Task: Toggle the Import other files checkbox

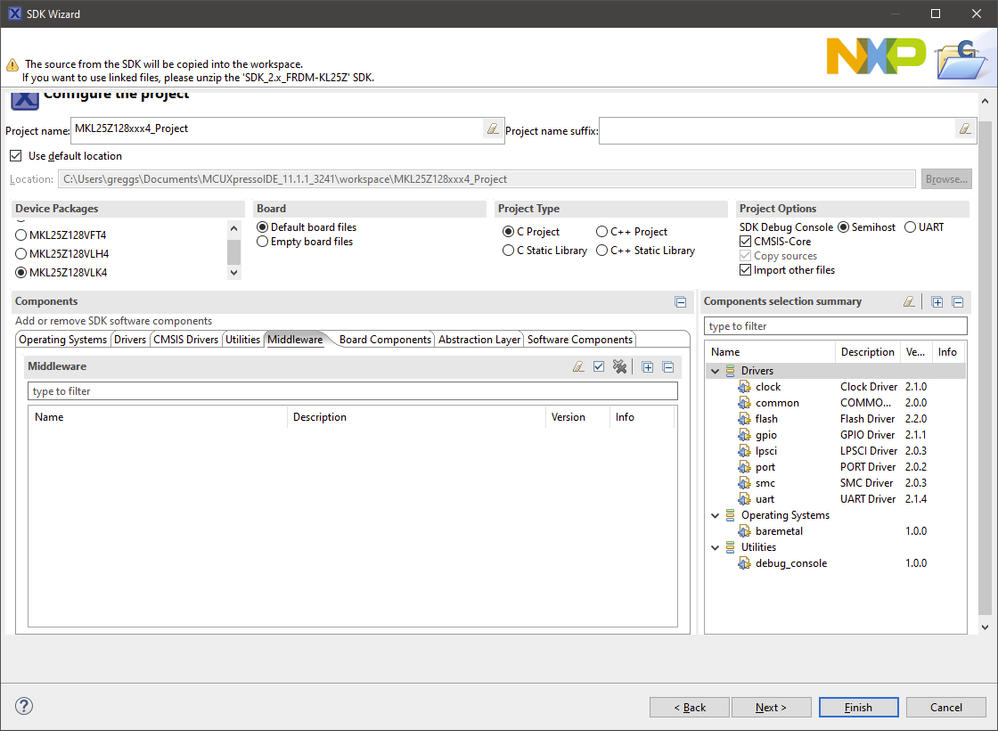Action: [745, 270]
